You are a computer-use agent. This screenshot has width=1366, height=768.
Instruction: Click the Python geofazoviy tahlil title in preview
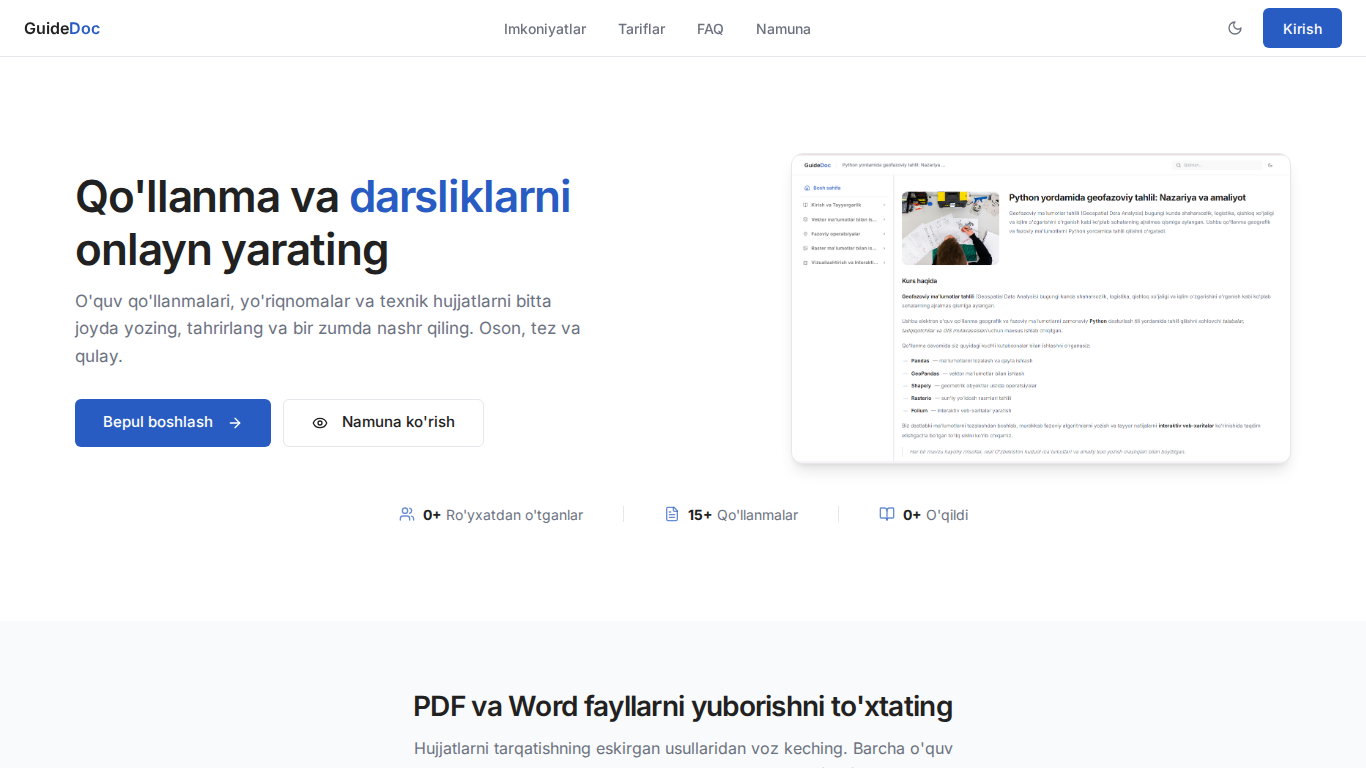[1127, 198]
